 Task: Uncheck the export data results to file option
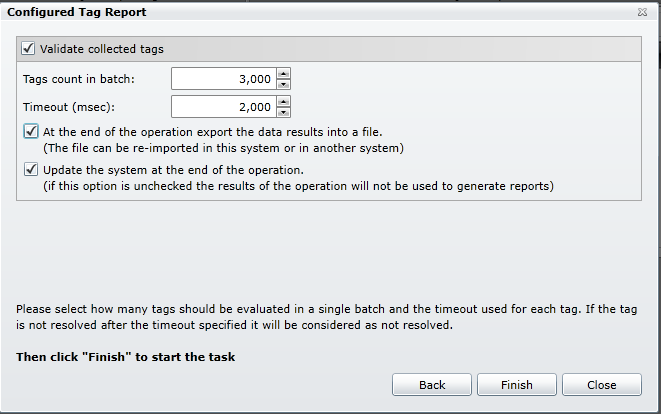31,131
